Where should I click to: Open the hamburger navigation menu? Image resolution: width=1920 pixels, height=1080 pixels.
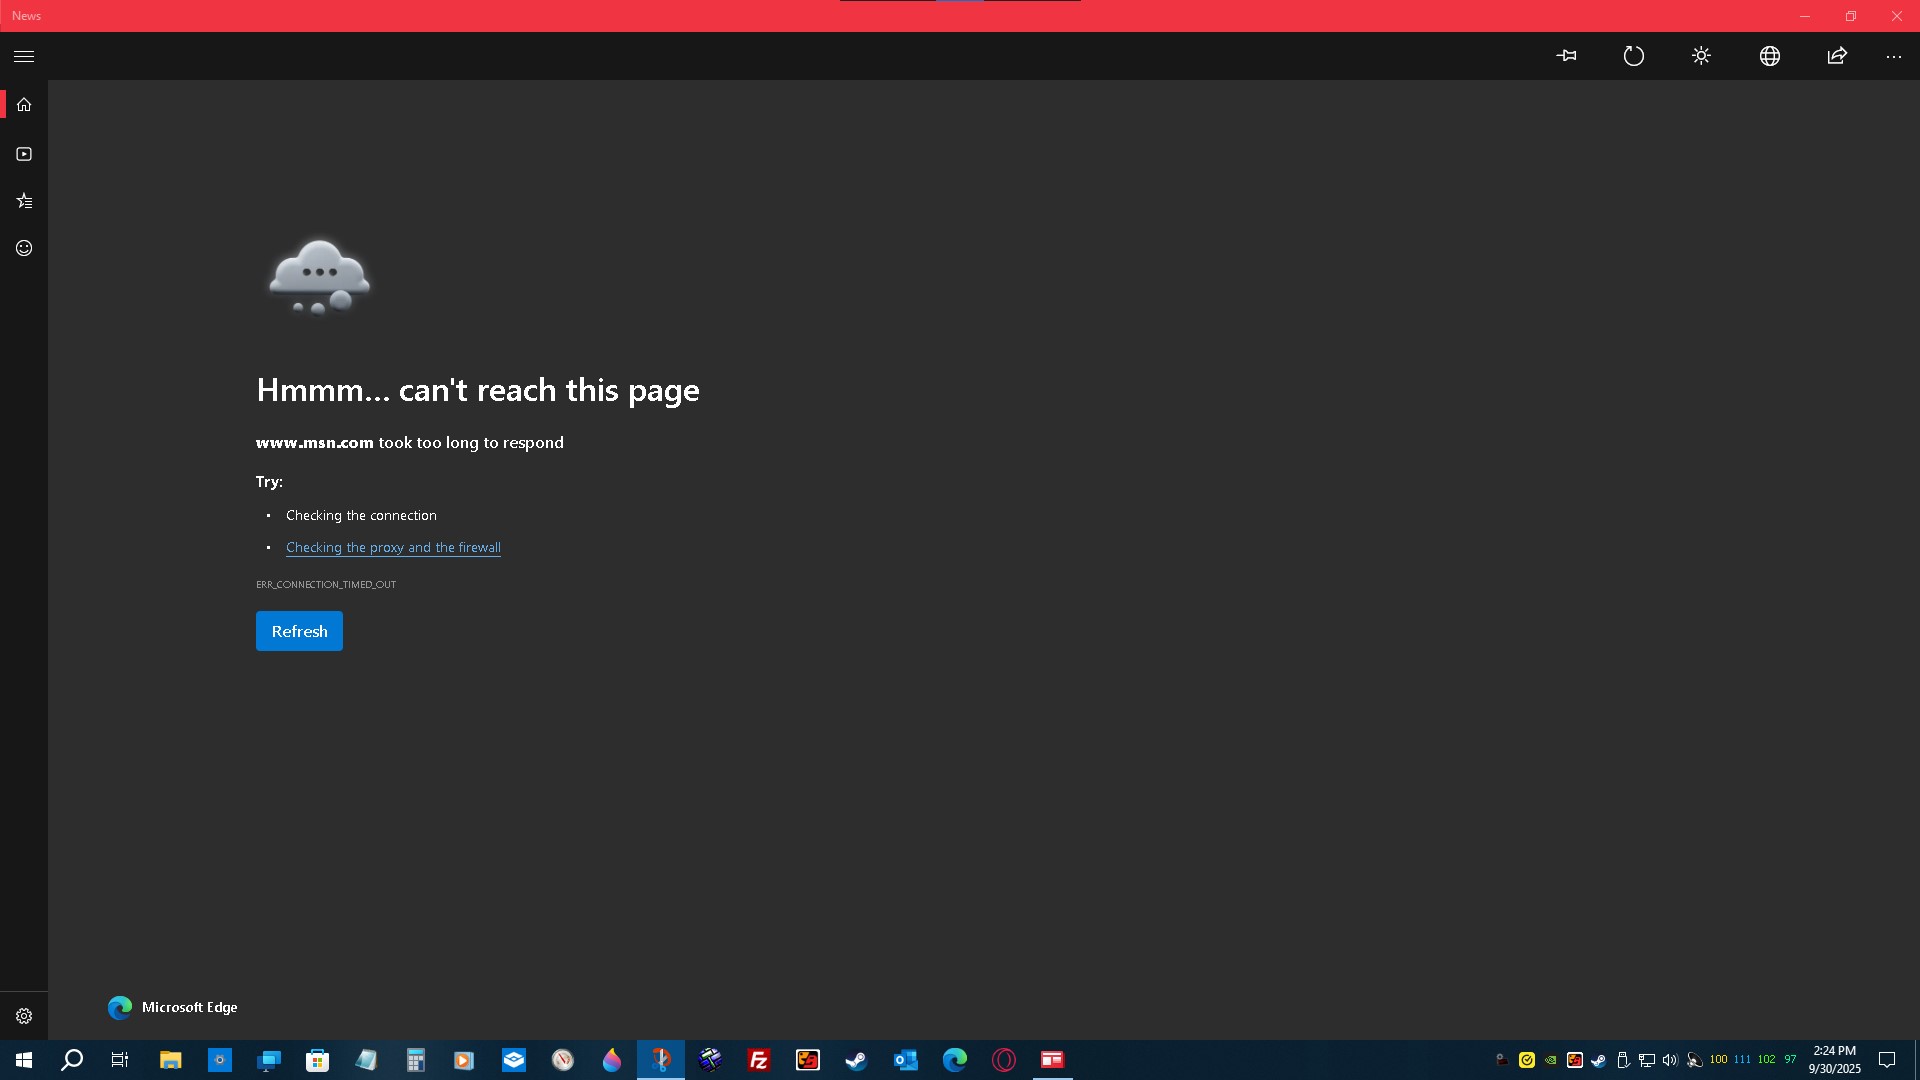tap(24, 57)
